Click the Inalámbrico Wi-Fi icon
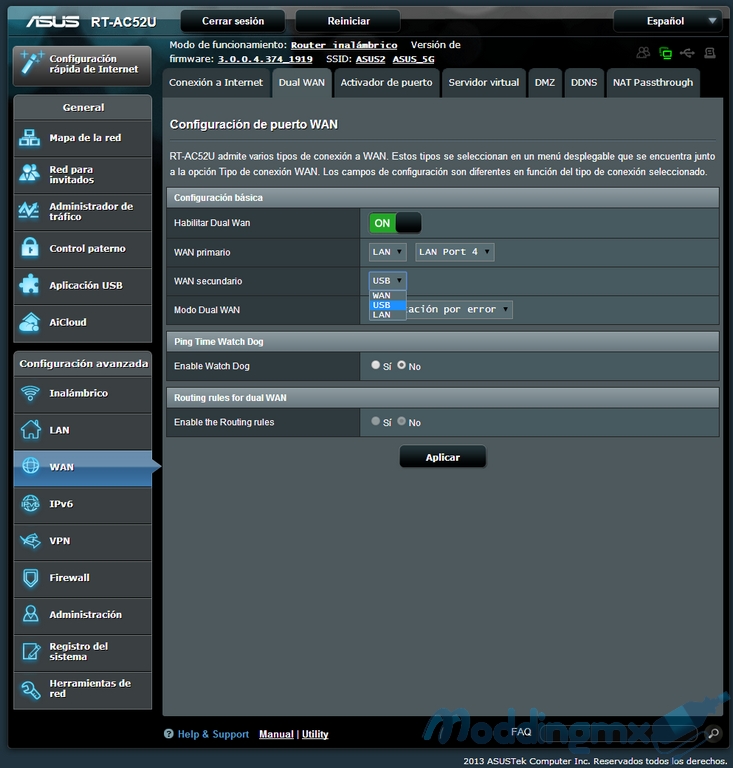 (x=30, y=393)
